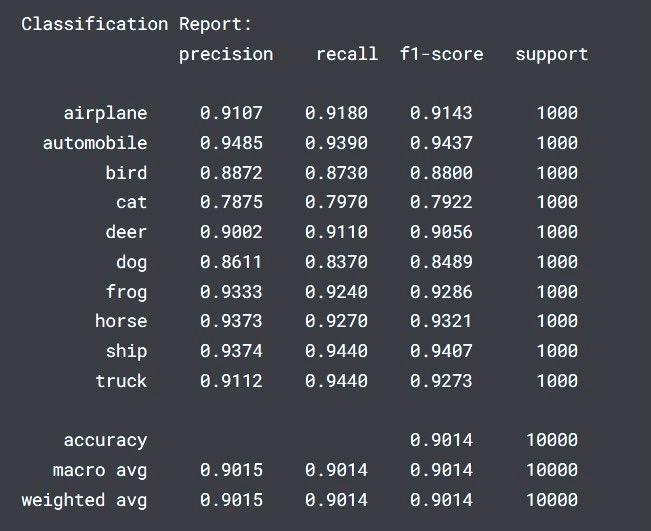Viewport: 651px width, 531px height.
Task: Click the 'f1-score' column header
Action: pyautogui.click(x=441, y=54)
